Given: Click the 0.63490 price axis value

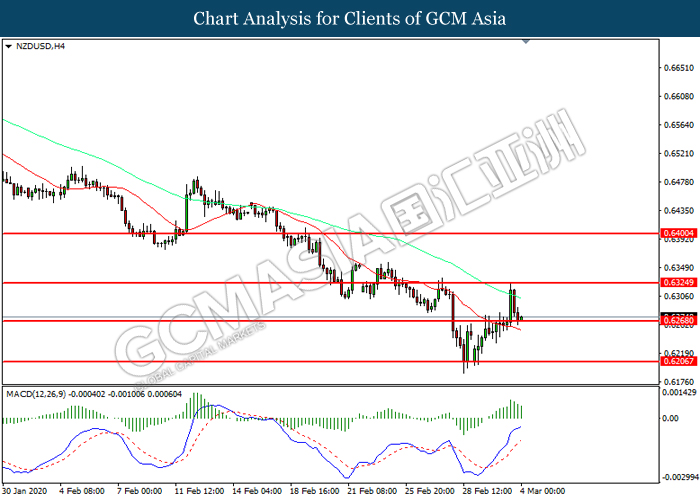Looking at the screenshot, I should [679, 268].
